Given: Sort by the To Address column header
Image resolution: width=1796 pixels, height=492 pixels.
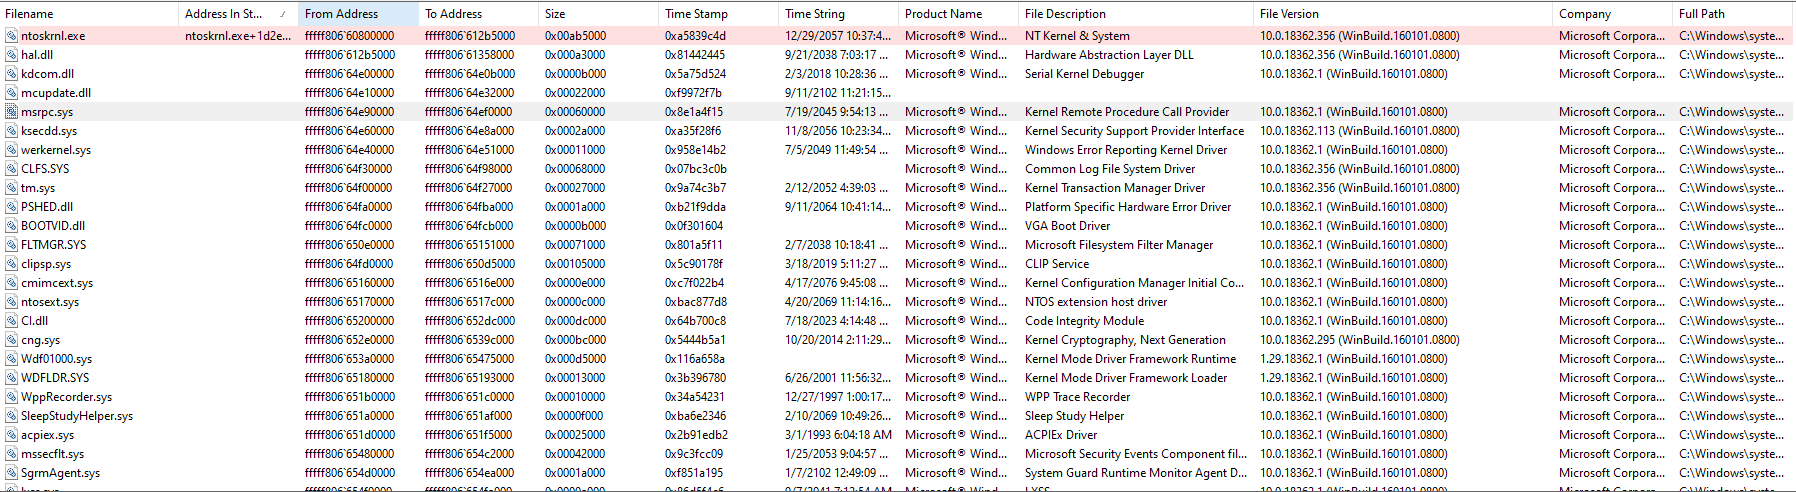Looking at the screenshot, I should 479,14.
